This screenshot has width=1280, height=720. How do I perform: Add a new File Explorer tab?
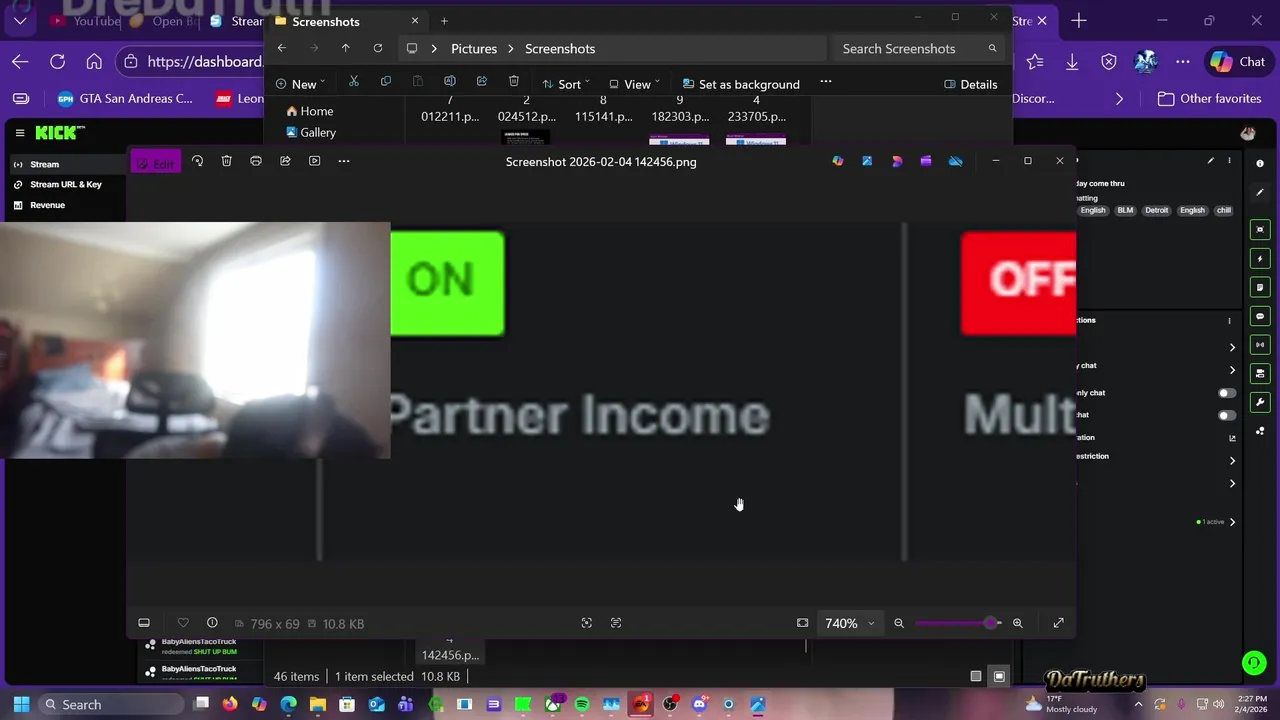tap(444, 21)
